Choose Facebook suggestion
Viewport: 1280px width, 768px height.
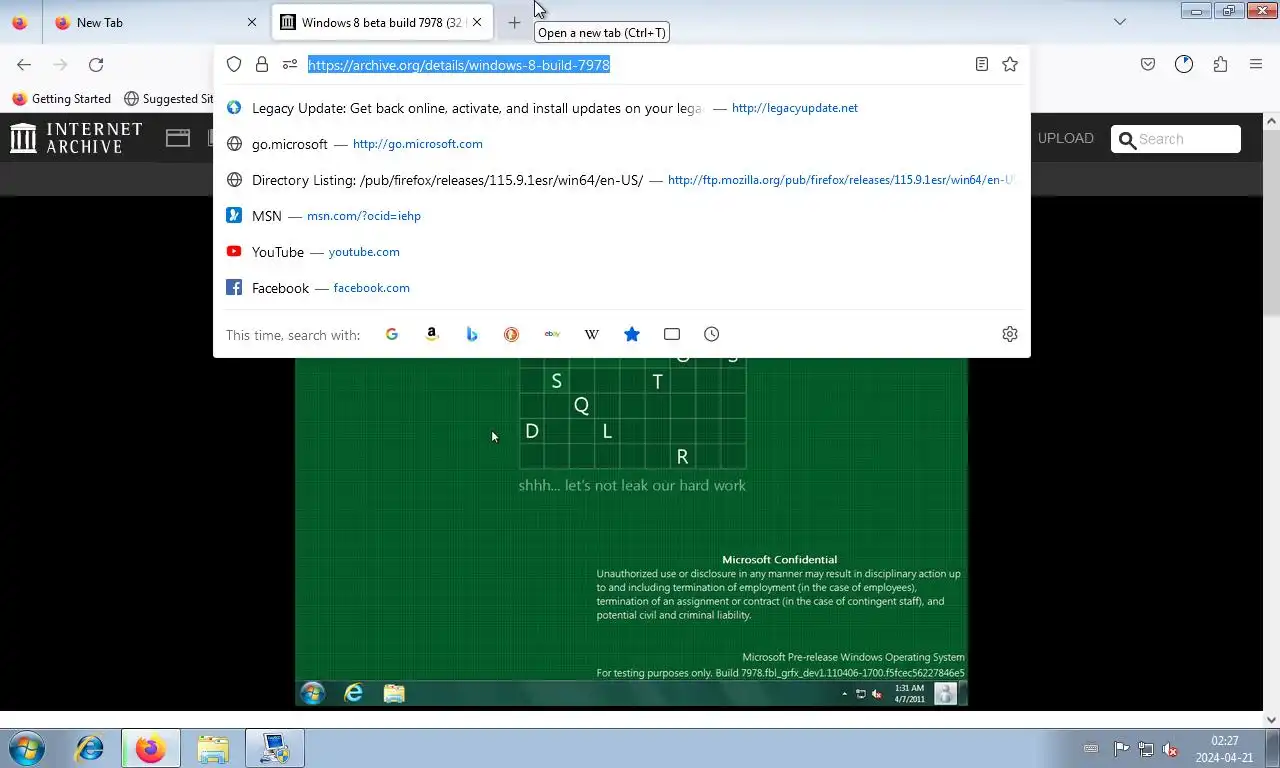tap(622, 288)
